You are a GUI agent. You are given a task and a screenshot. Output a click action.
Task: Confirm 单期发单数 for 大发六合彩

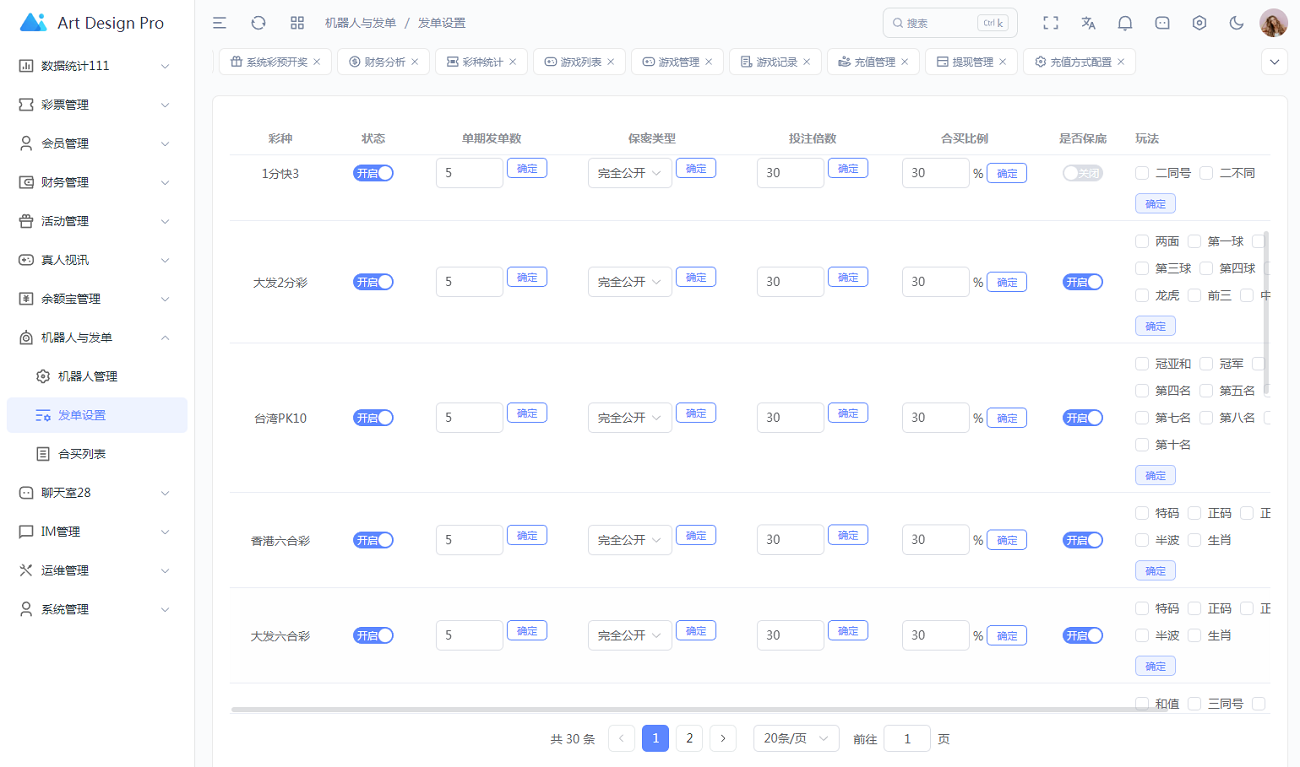[x=527, y=631]
